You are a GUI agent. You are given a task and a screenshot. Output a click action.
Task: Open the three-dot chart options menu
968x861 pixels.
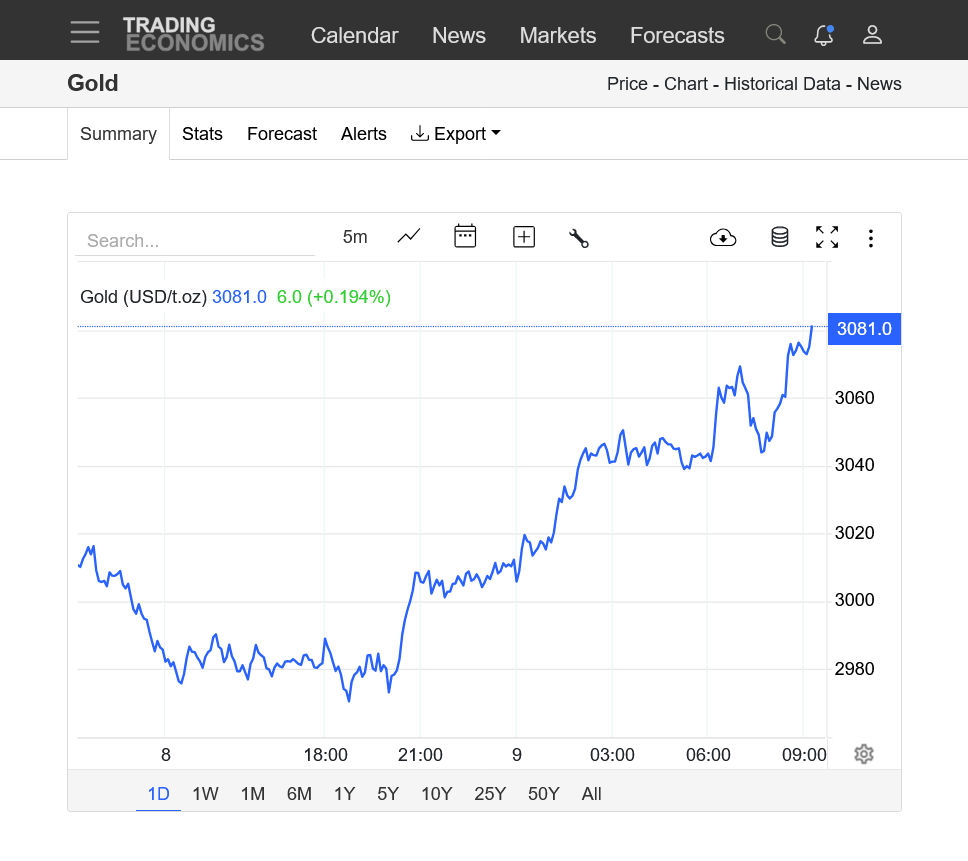click(871, 238)
